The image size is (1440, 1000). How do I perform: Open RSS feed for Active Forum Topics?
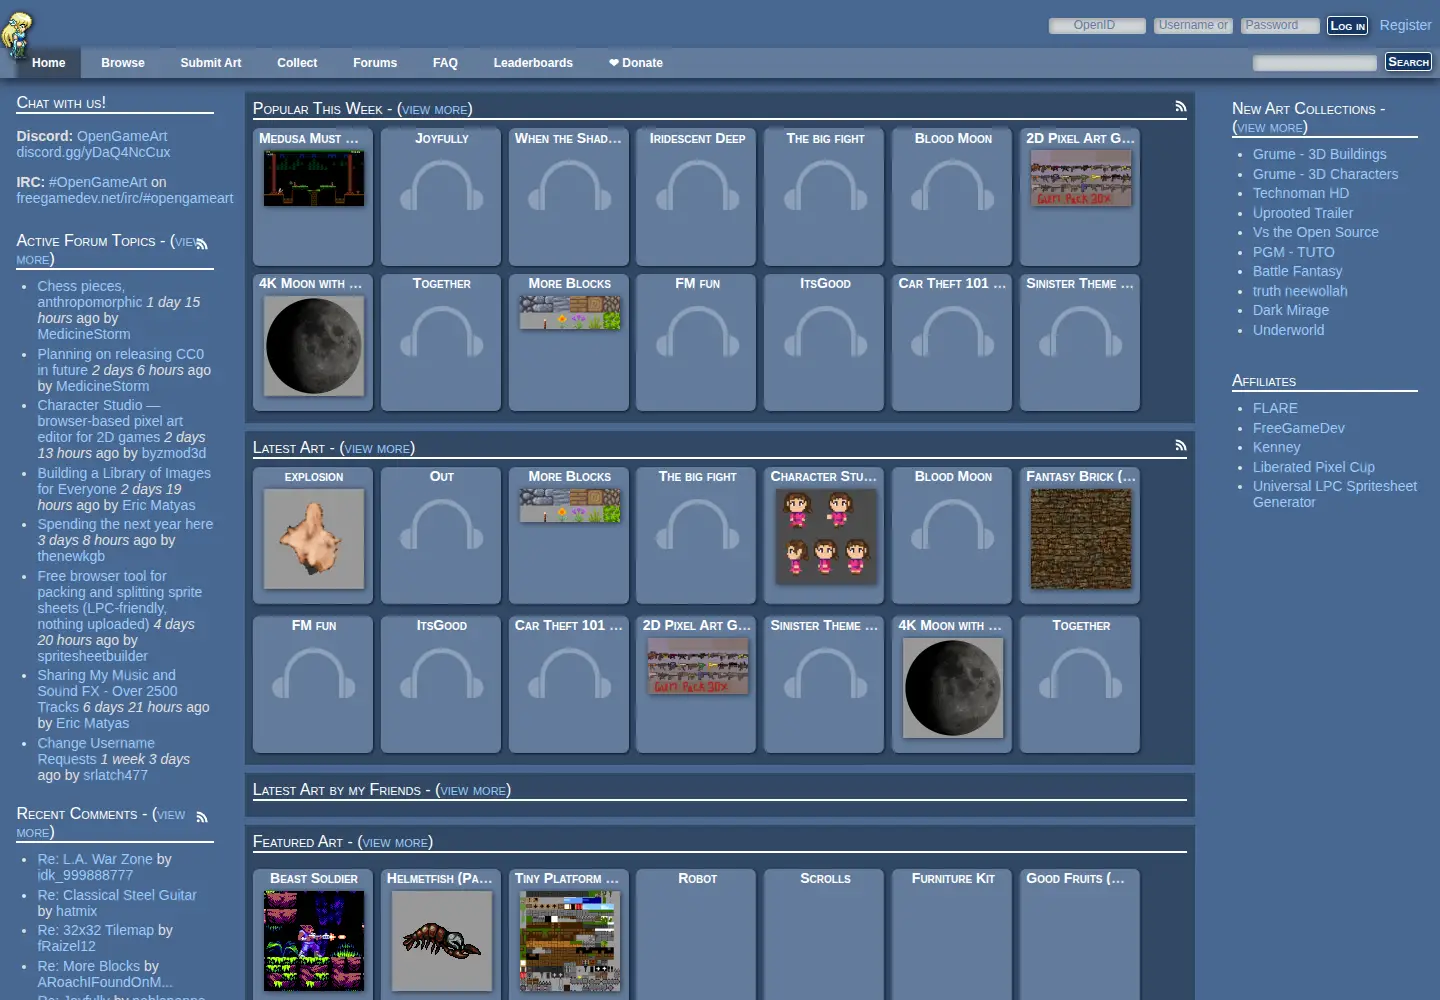point(202,243)
